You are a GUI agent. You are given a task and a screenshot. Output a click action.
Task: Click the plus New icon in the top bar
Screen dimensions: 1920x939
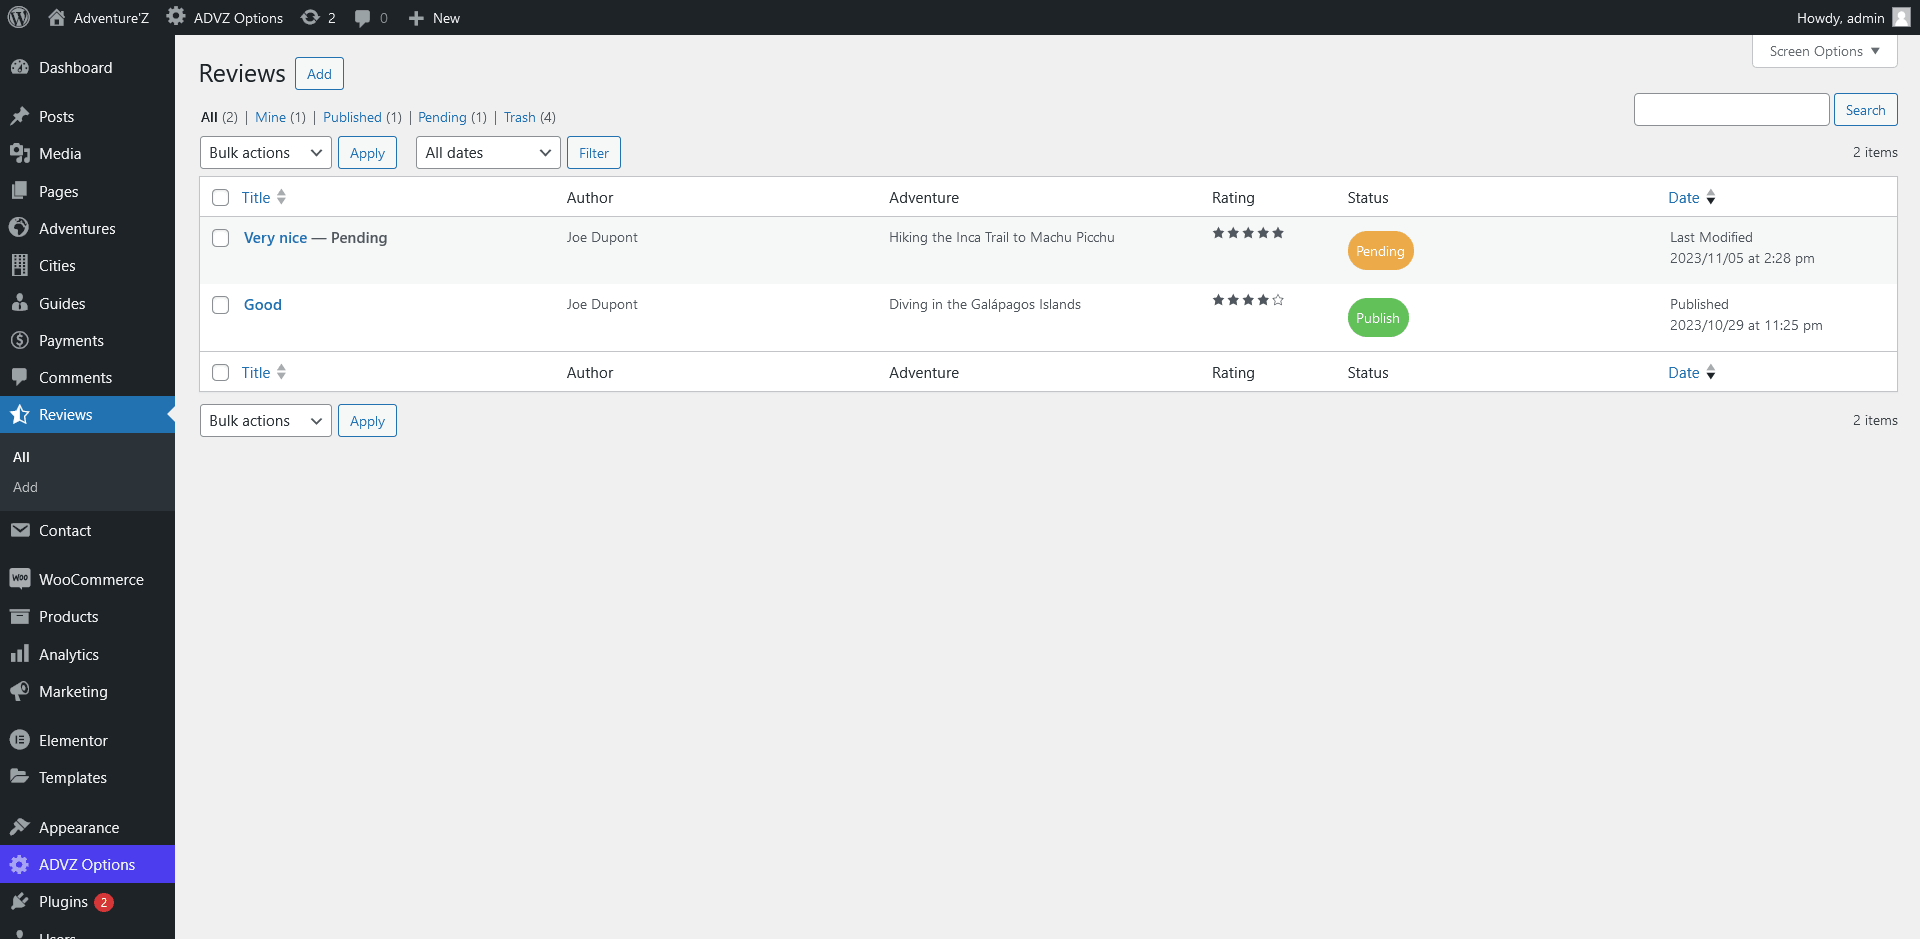pyautogui.click(x=416, y=18)
